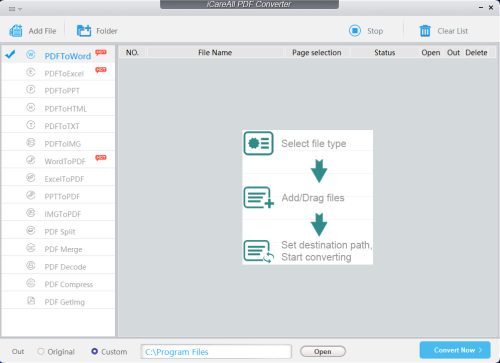Select the PDFToHTML mode icon
Viewport: 500px width, 363px height.
[x=31, y=107]
